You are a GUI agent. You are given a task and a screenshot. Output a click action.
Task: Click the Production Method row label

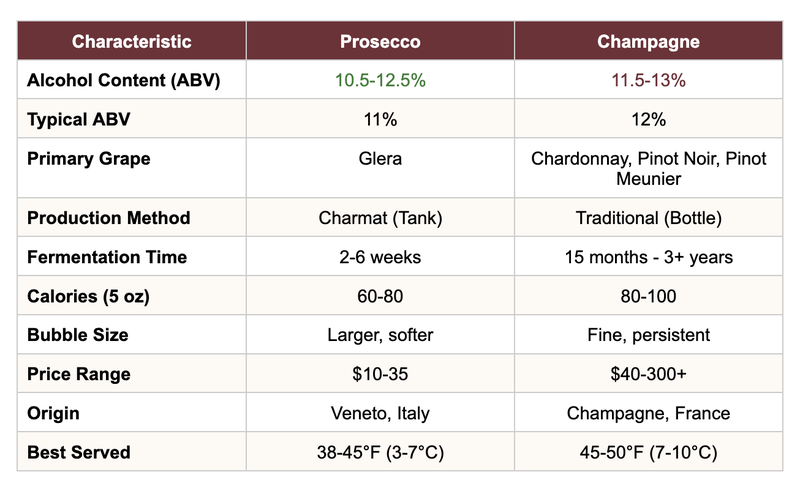click(109, 218)
